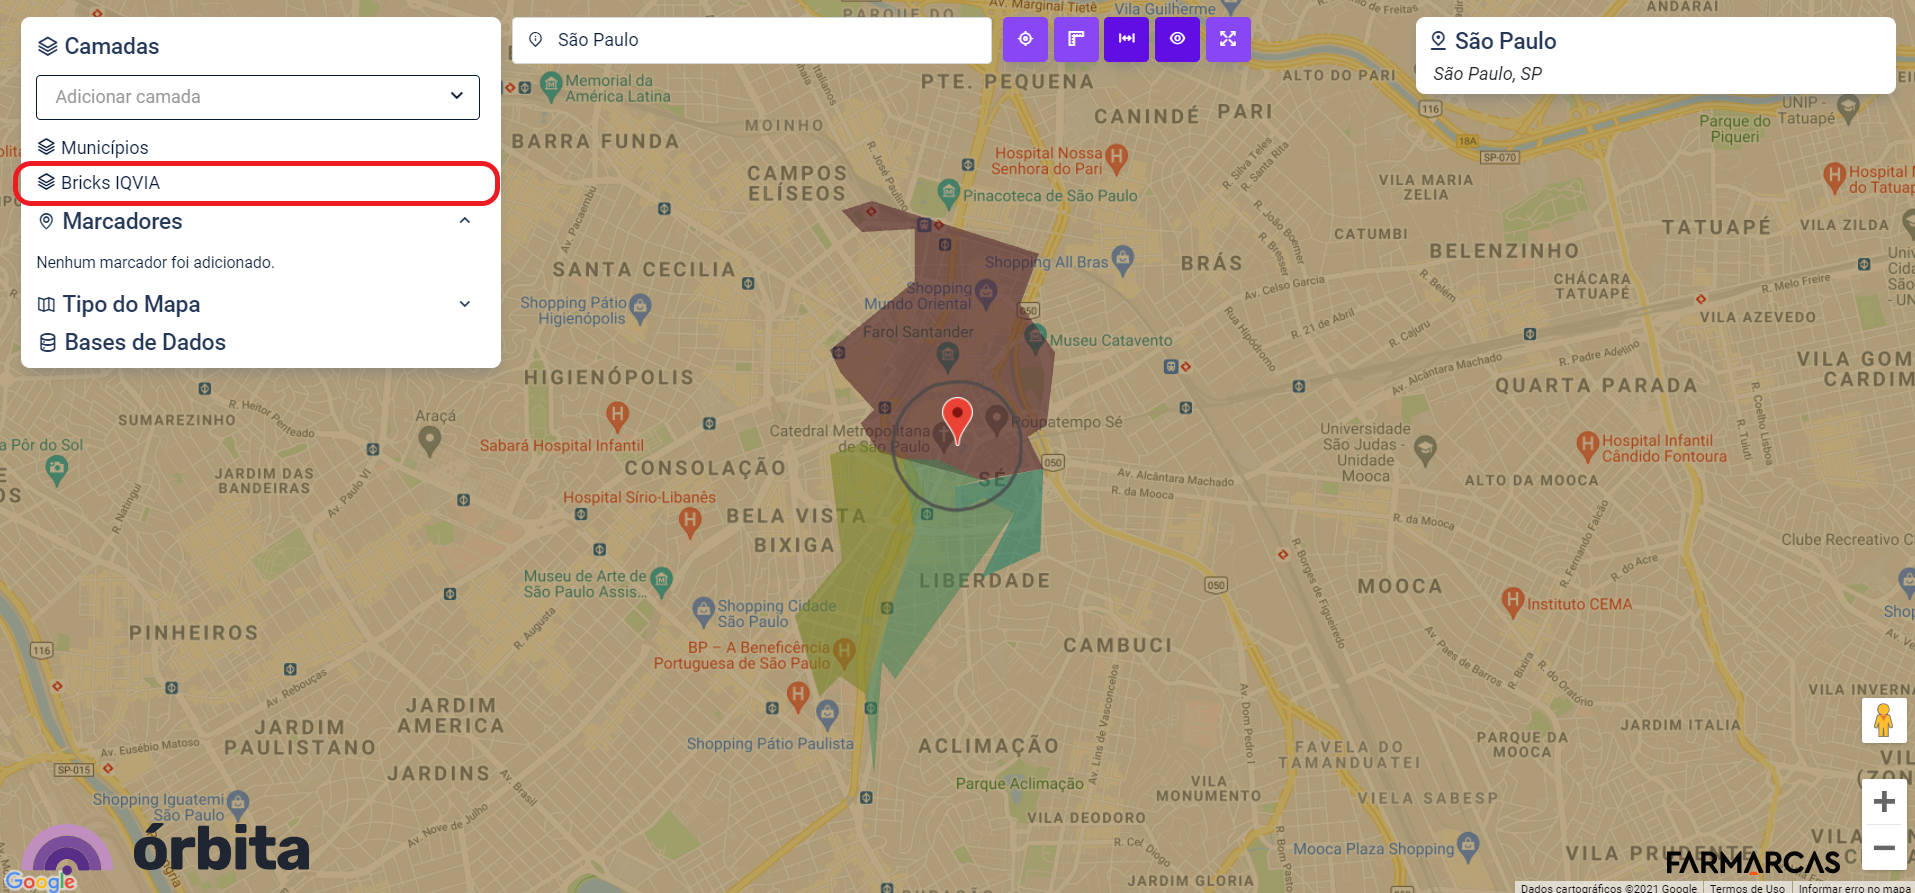
Task: Open Bases de Dados
Action: [145, 342]
